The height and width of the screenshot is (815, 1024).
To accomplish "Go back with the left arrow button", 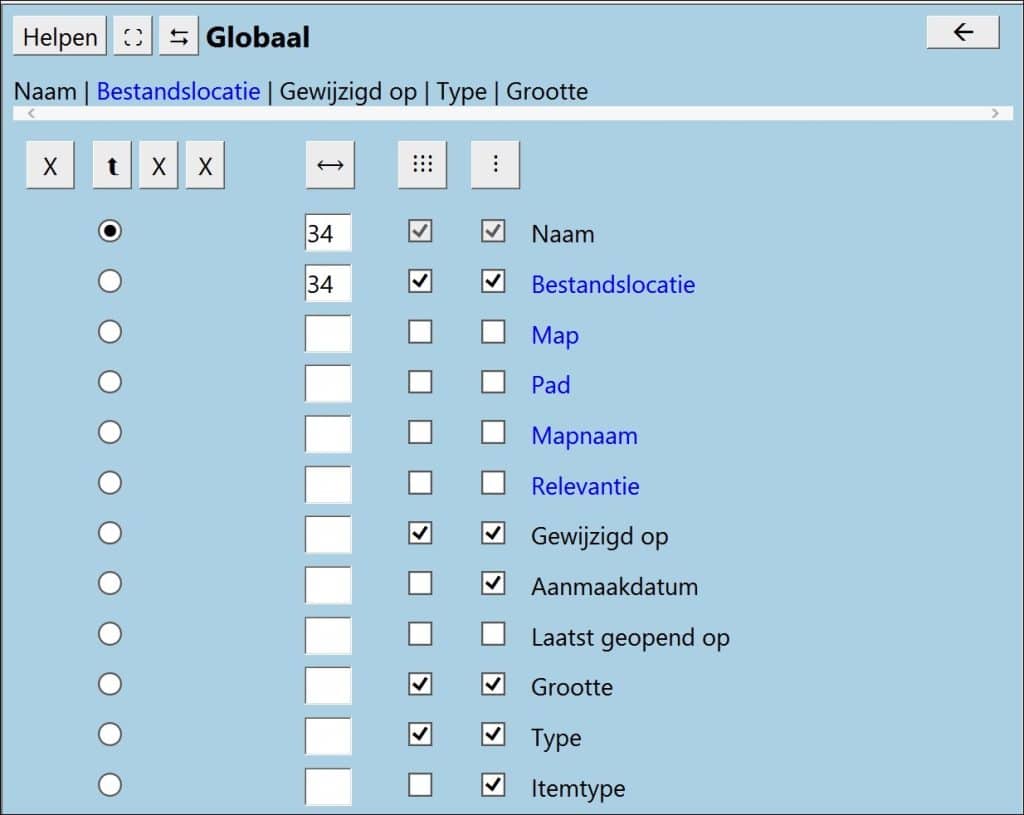I will click(x=963, y=32).
